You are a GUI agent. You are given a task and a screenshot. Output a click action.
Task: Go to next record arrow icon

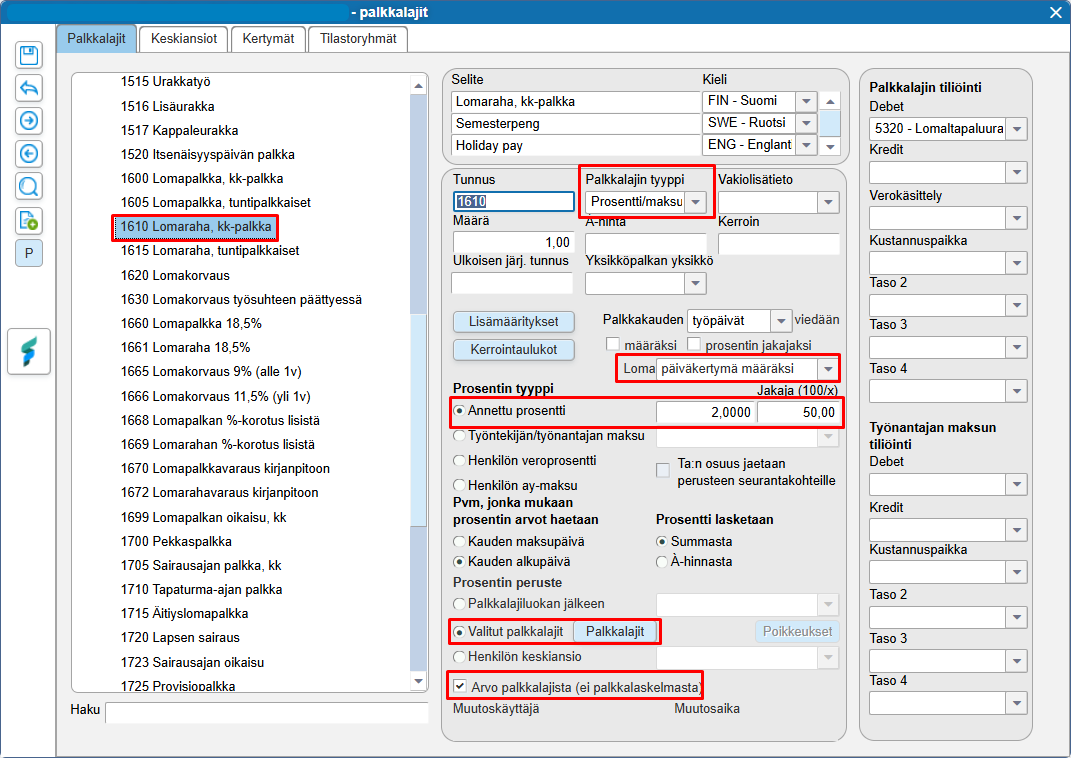pyautogui.click(x=29, y=121)
